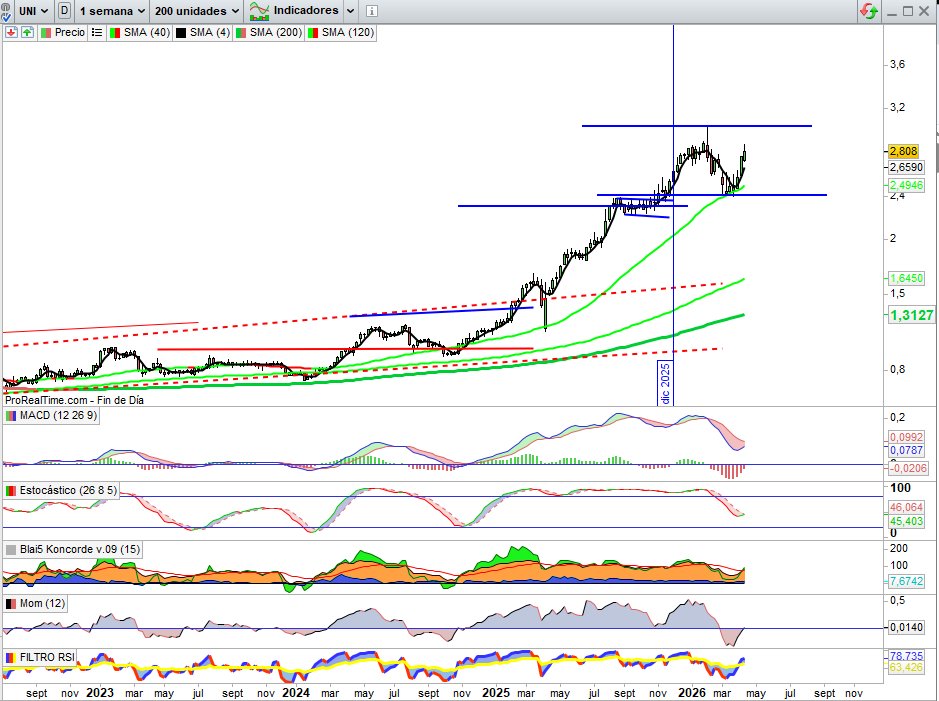Click the 0,0140 momentum value label
Screen dimensions: 939x701
906,627
